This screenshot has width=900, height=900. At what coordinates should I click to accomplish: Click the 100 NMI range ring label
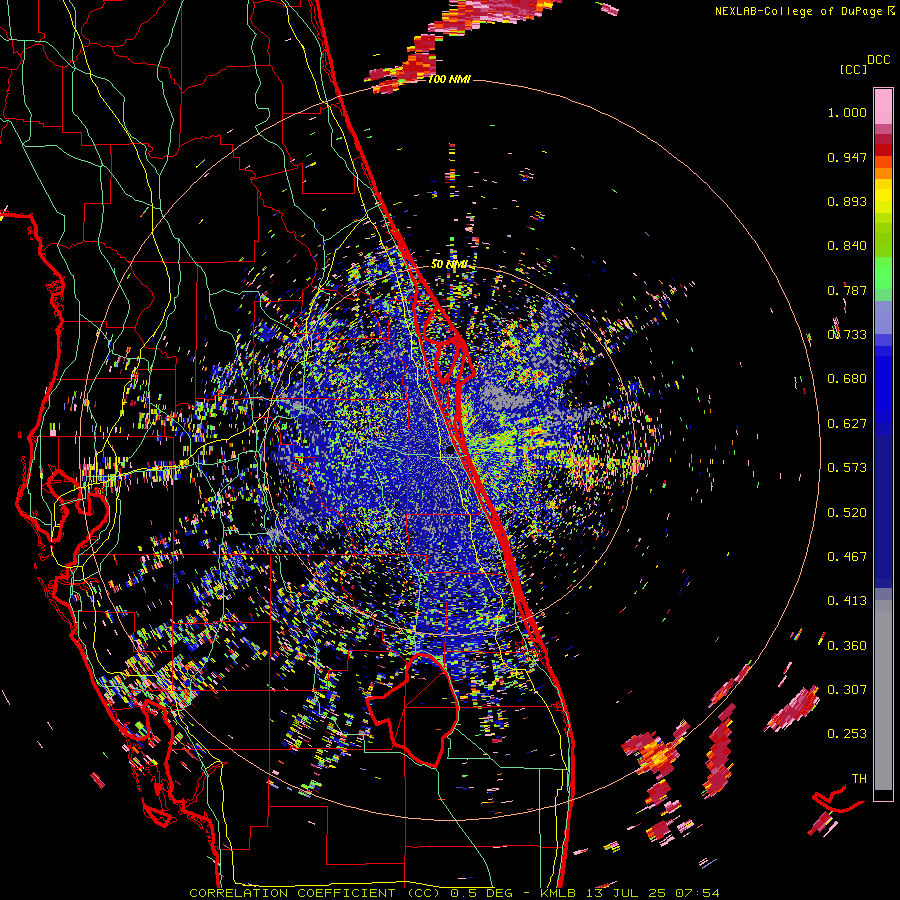pos(449,79)
